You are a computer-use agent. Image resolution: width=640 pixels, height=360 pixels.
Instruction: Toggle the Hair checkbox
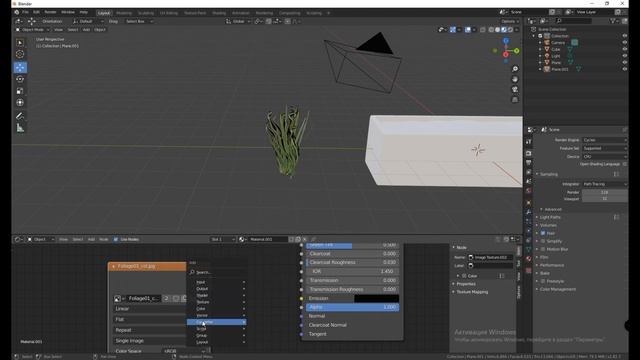click(543, 233)
